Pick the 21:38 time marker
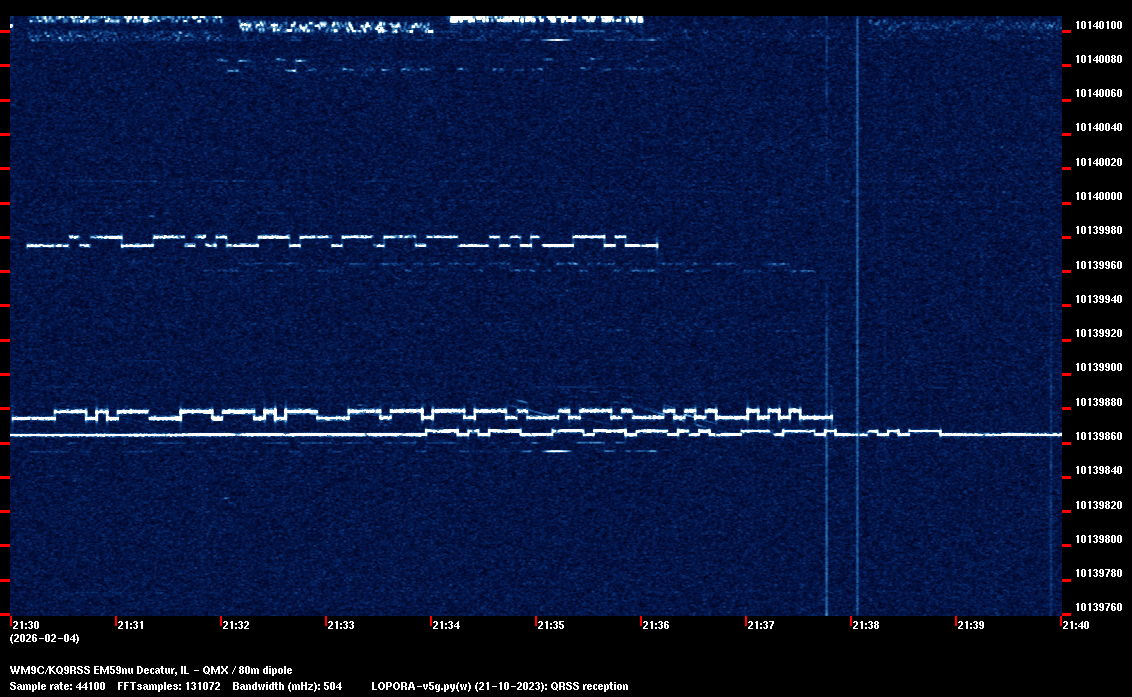This screenshot has height=697, width=1132. tap(866, 625)
